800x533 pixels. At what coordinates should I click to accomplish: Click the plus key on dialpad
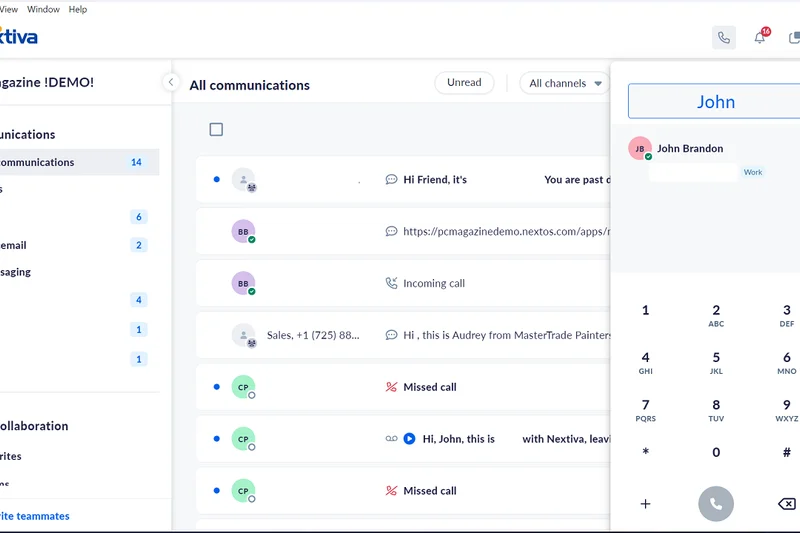pos(645,504)
